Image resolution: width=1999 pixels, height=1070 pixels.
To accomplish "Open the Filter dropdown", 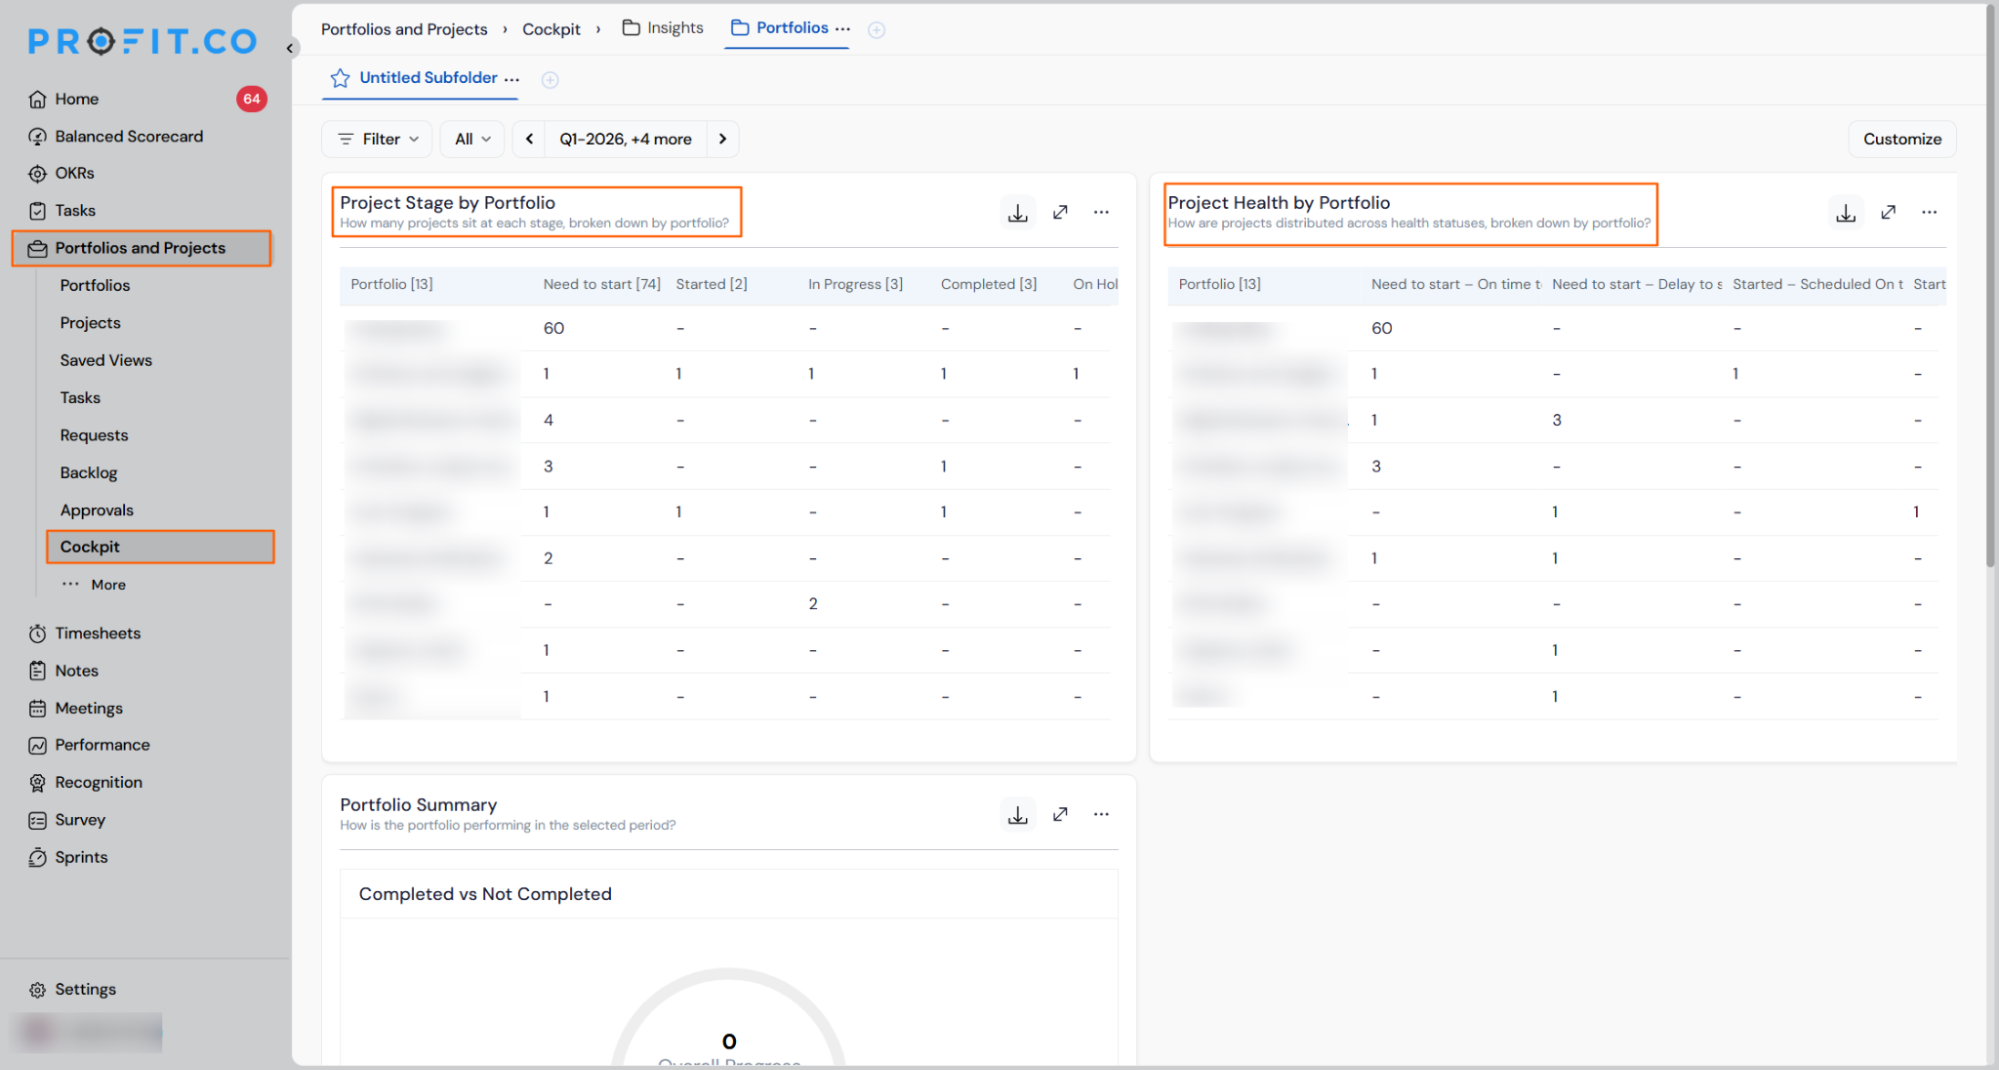I will (x=377, y=139).
